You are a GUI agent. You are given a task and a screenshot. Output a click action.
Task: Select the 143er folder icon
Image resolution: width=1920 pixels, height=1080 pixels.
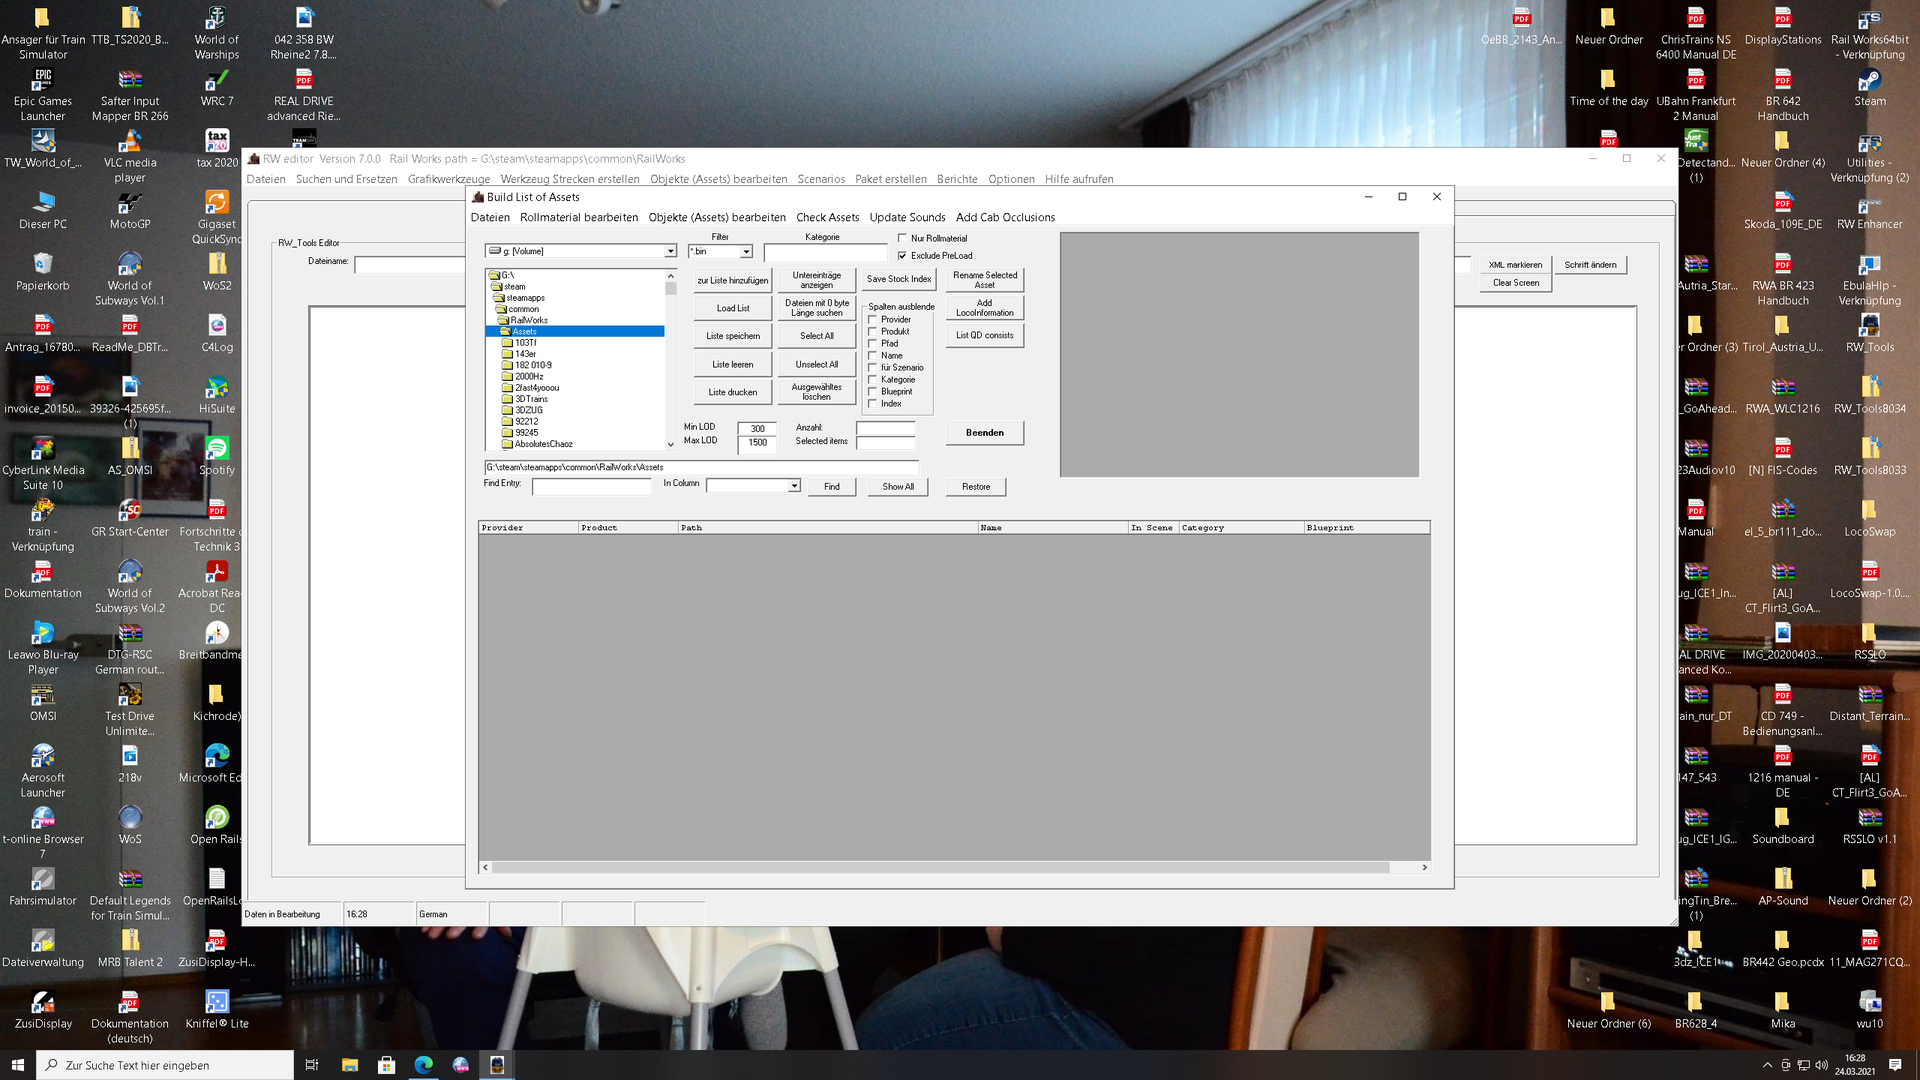[x=507, y=354]
